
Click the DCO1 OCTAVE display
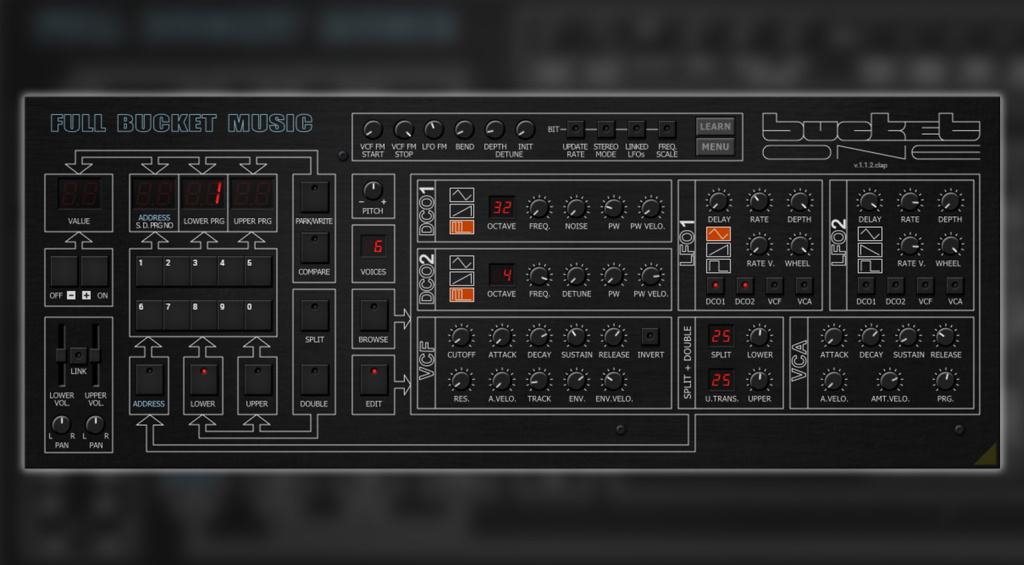coord(502,208)
